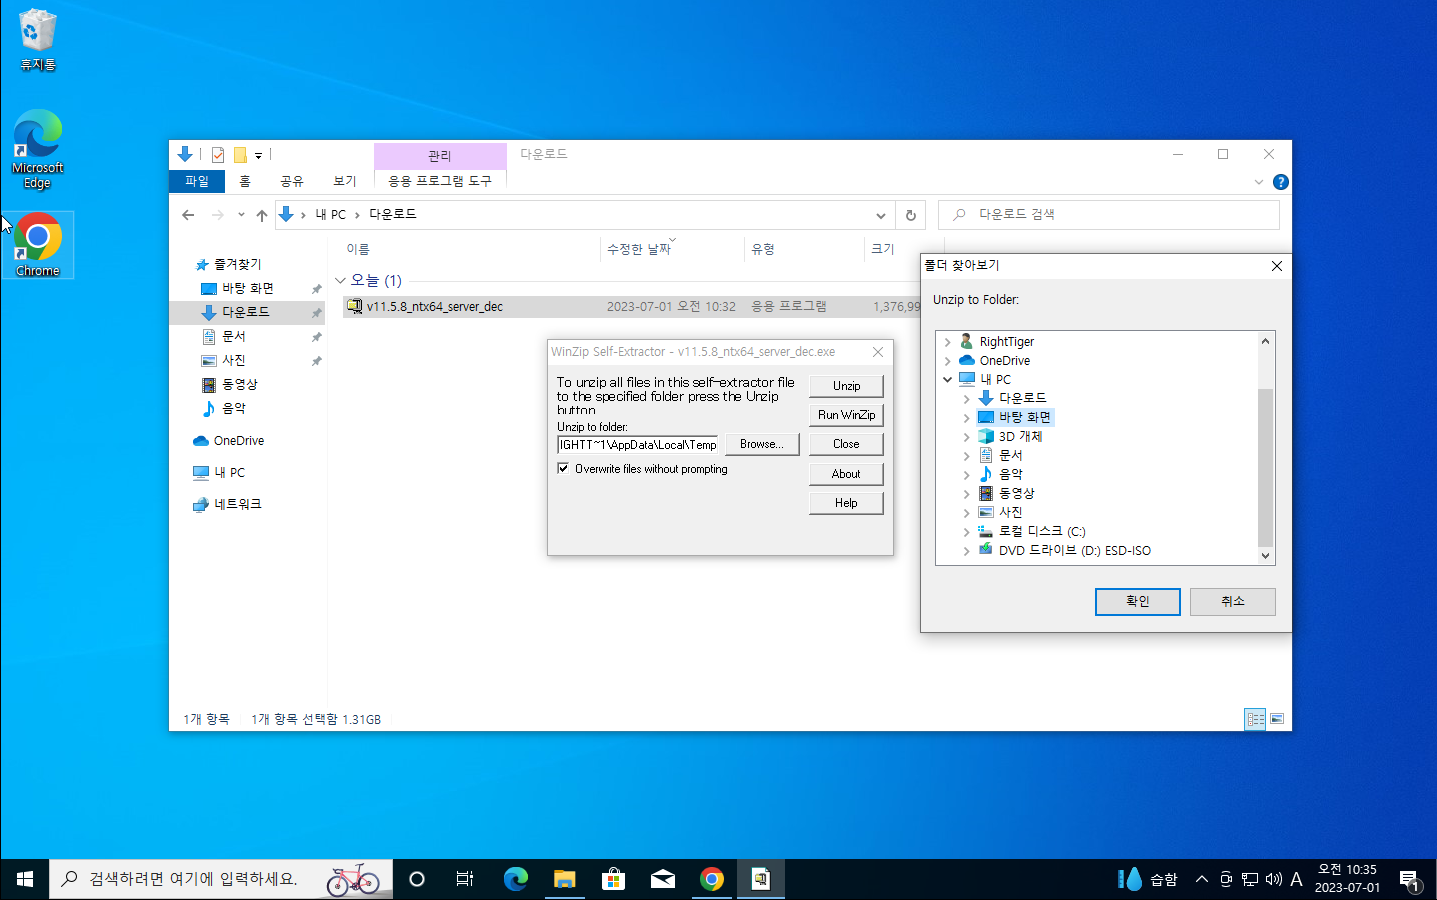
Task: Click the About button in WinZip dialog
Action: pyautogui.click(x=846, y=474)
